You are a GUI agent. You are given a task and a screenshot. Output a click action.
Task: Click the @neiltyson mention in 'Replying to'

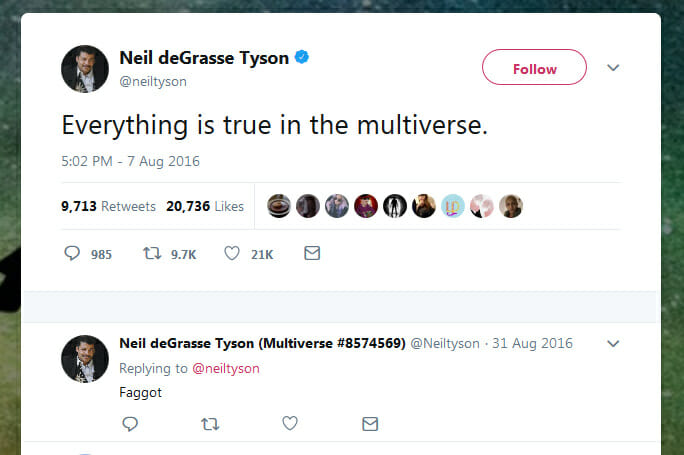click(225, 368)
